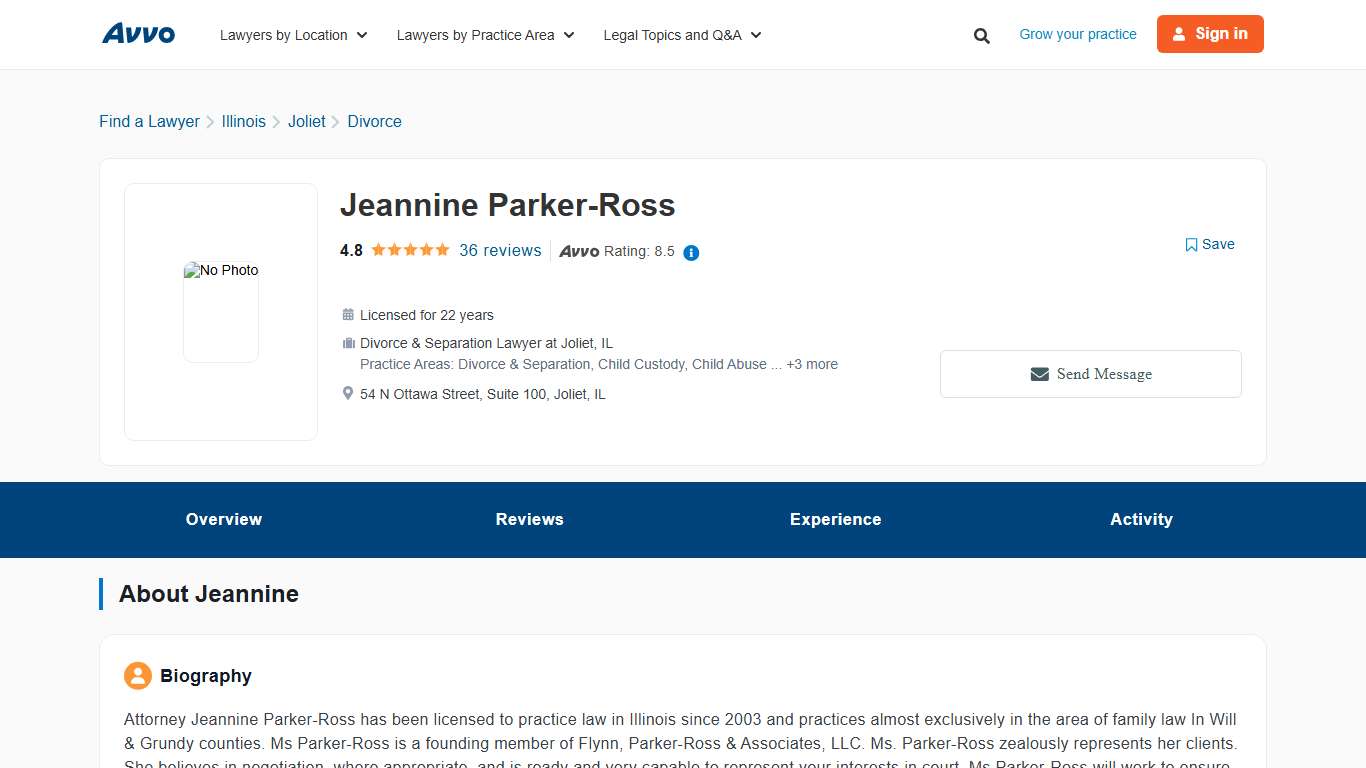Click the briefcase icon near lawyer title
This screenshot has width=1366, height=768.
point(347,342)
